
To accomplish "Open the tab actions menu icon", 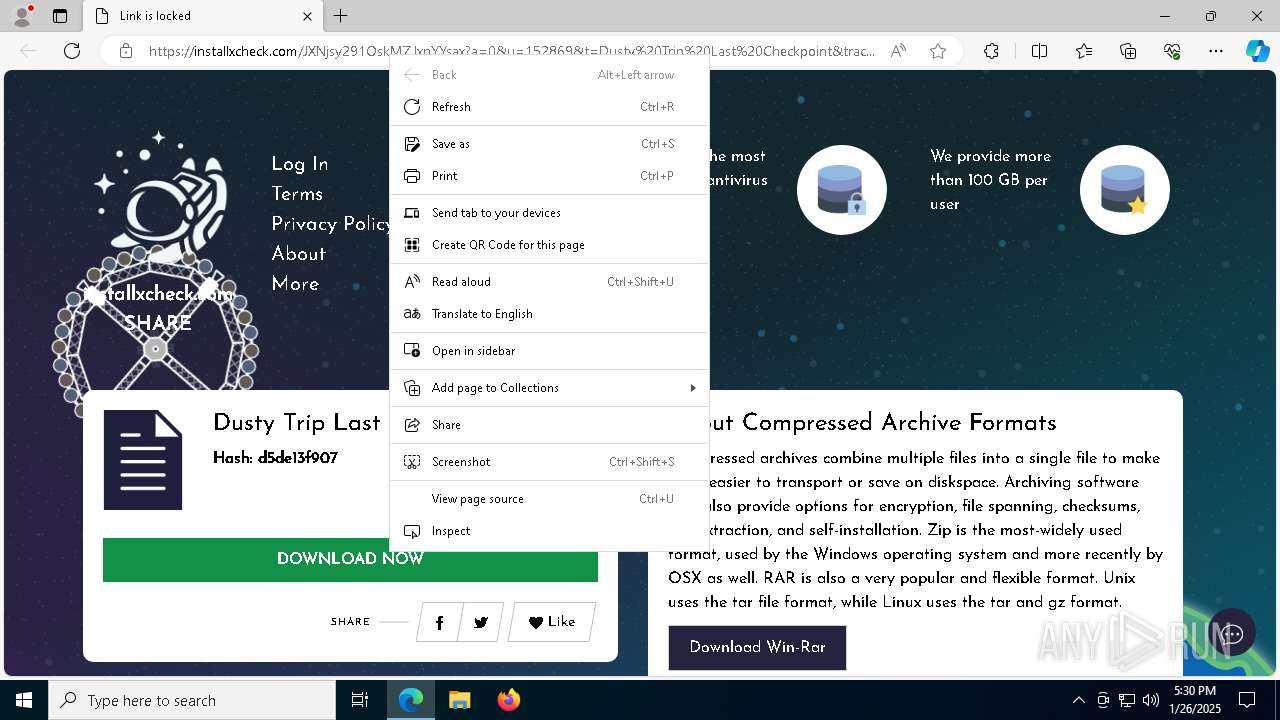I will pyautogui.click(x=60, y=16).
